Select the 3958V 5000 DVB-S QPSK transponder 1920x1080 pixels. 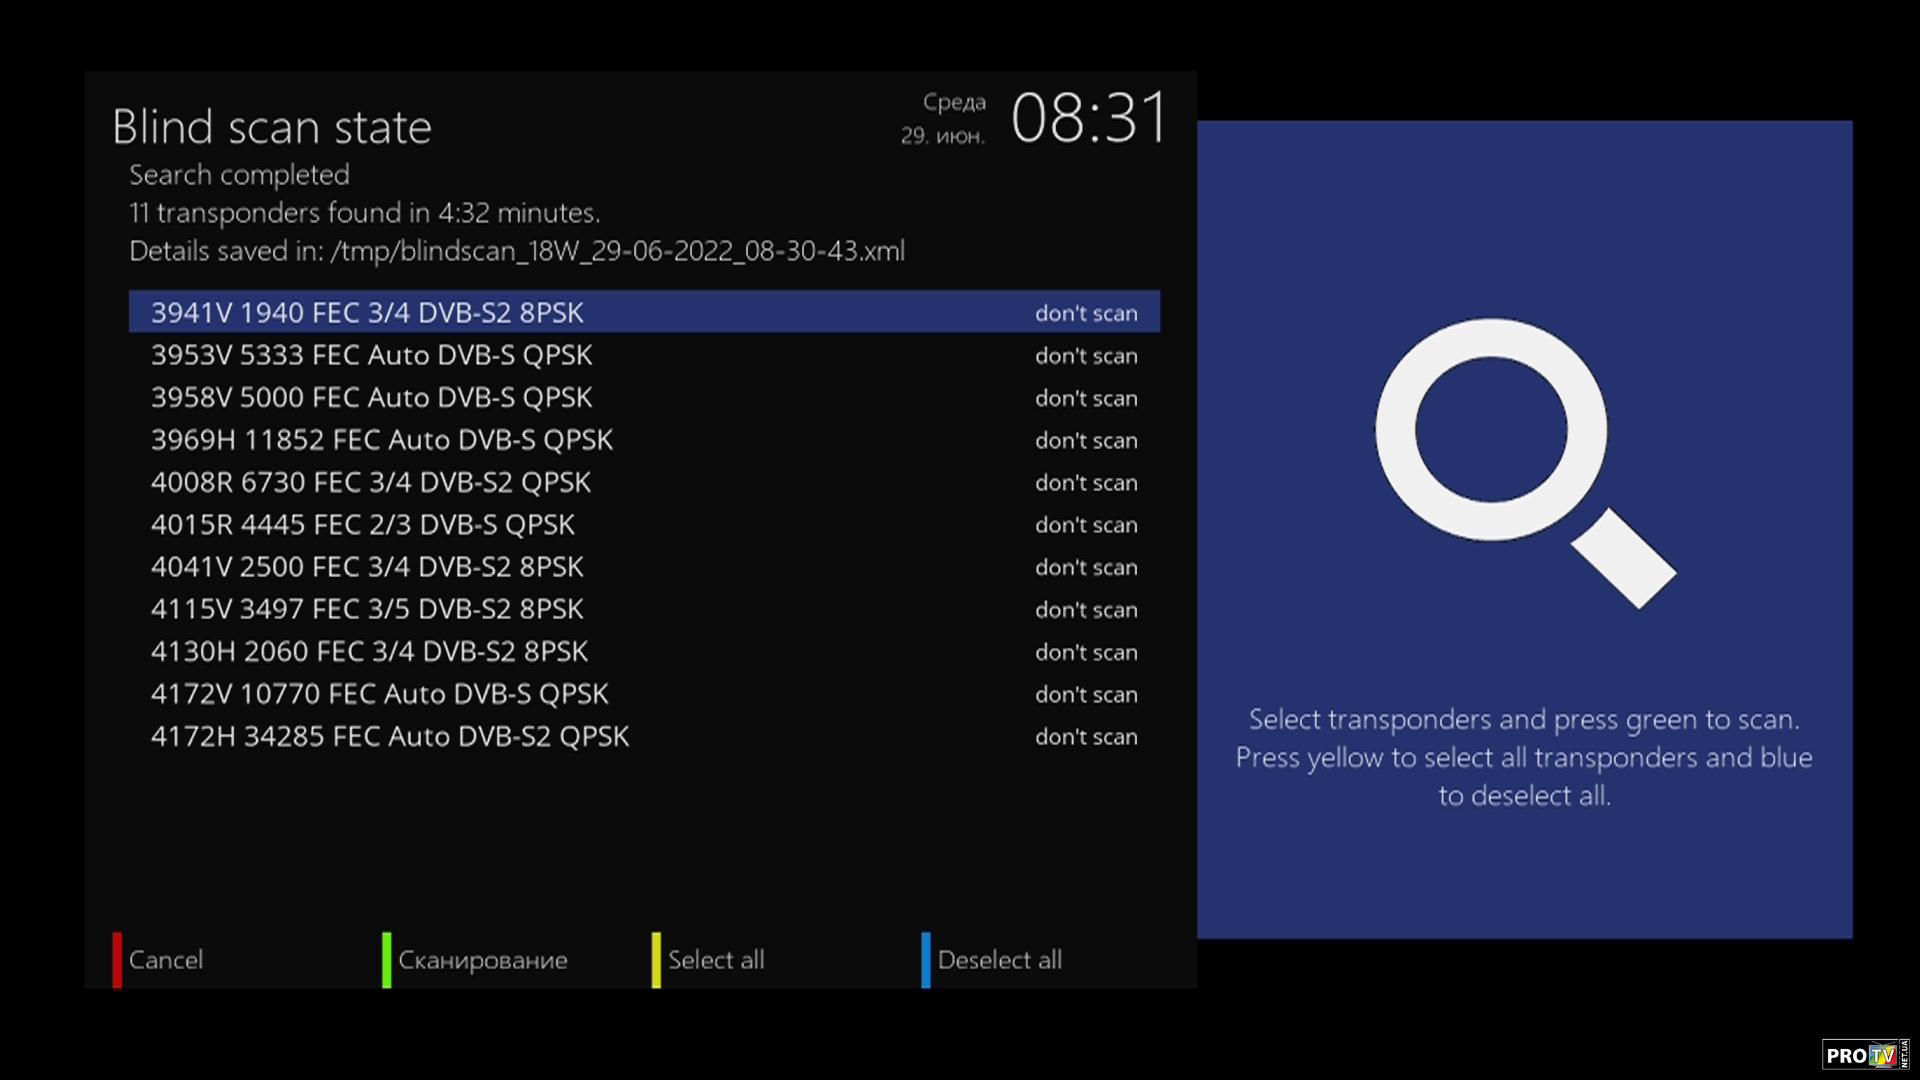tap(644, 398)
